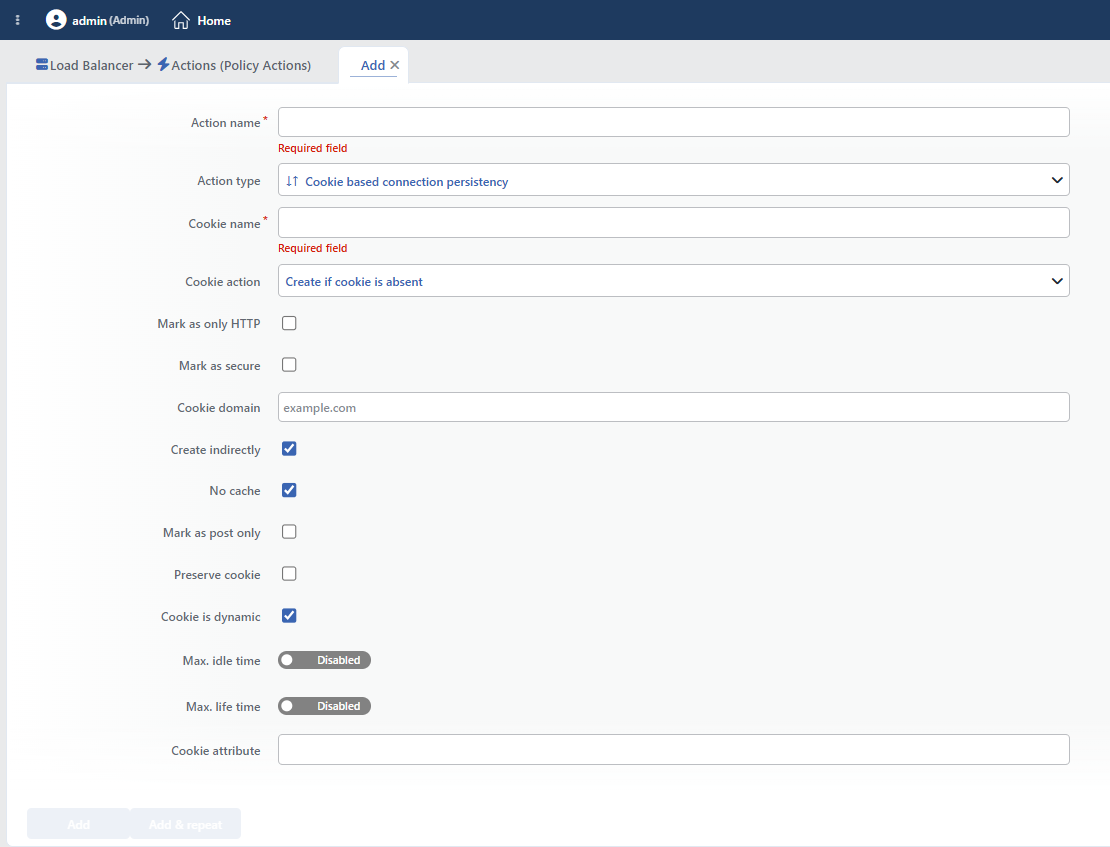Click into the Cookie name field
This screenshot has height=847, width=1110.
673,222
